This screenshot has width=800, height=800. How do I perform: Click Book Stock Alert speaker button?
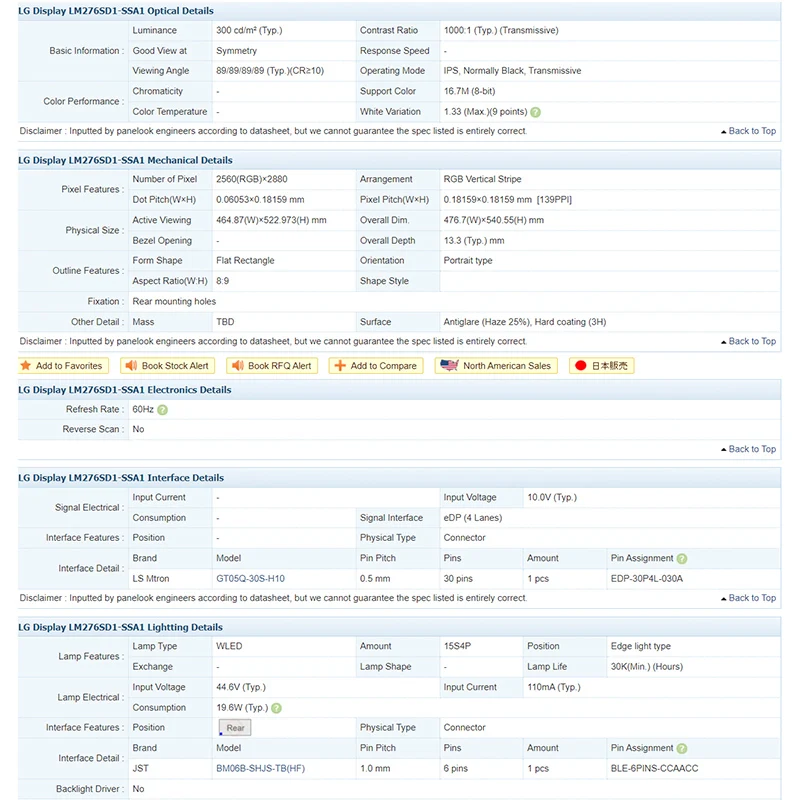click(167, 366)
